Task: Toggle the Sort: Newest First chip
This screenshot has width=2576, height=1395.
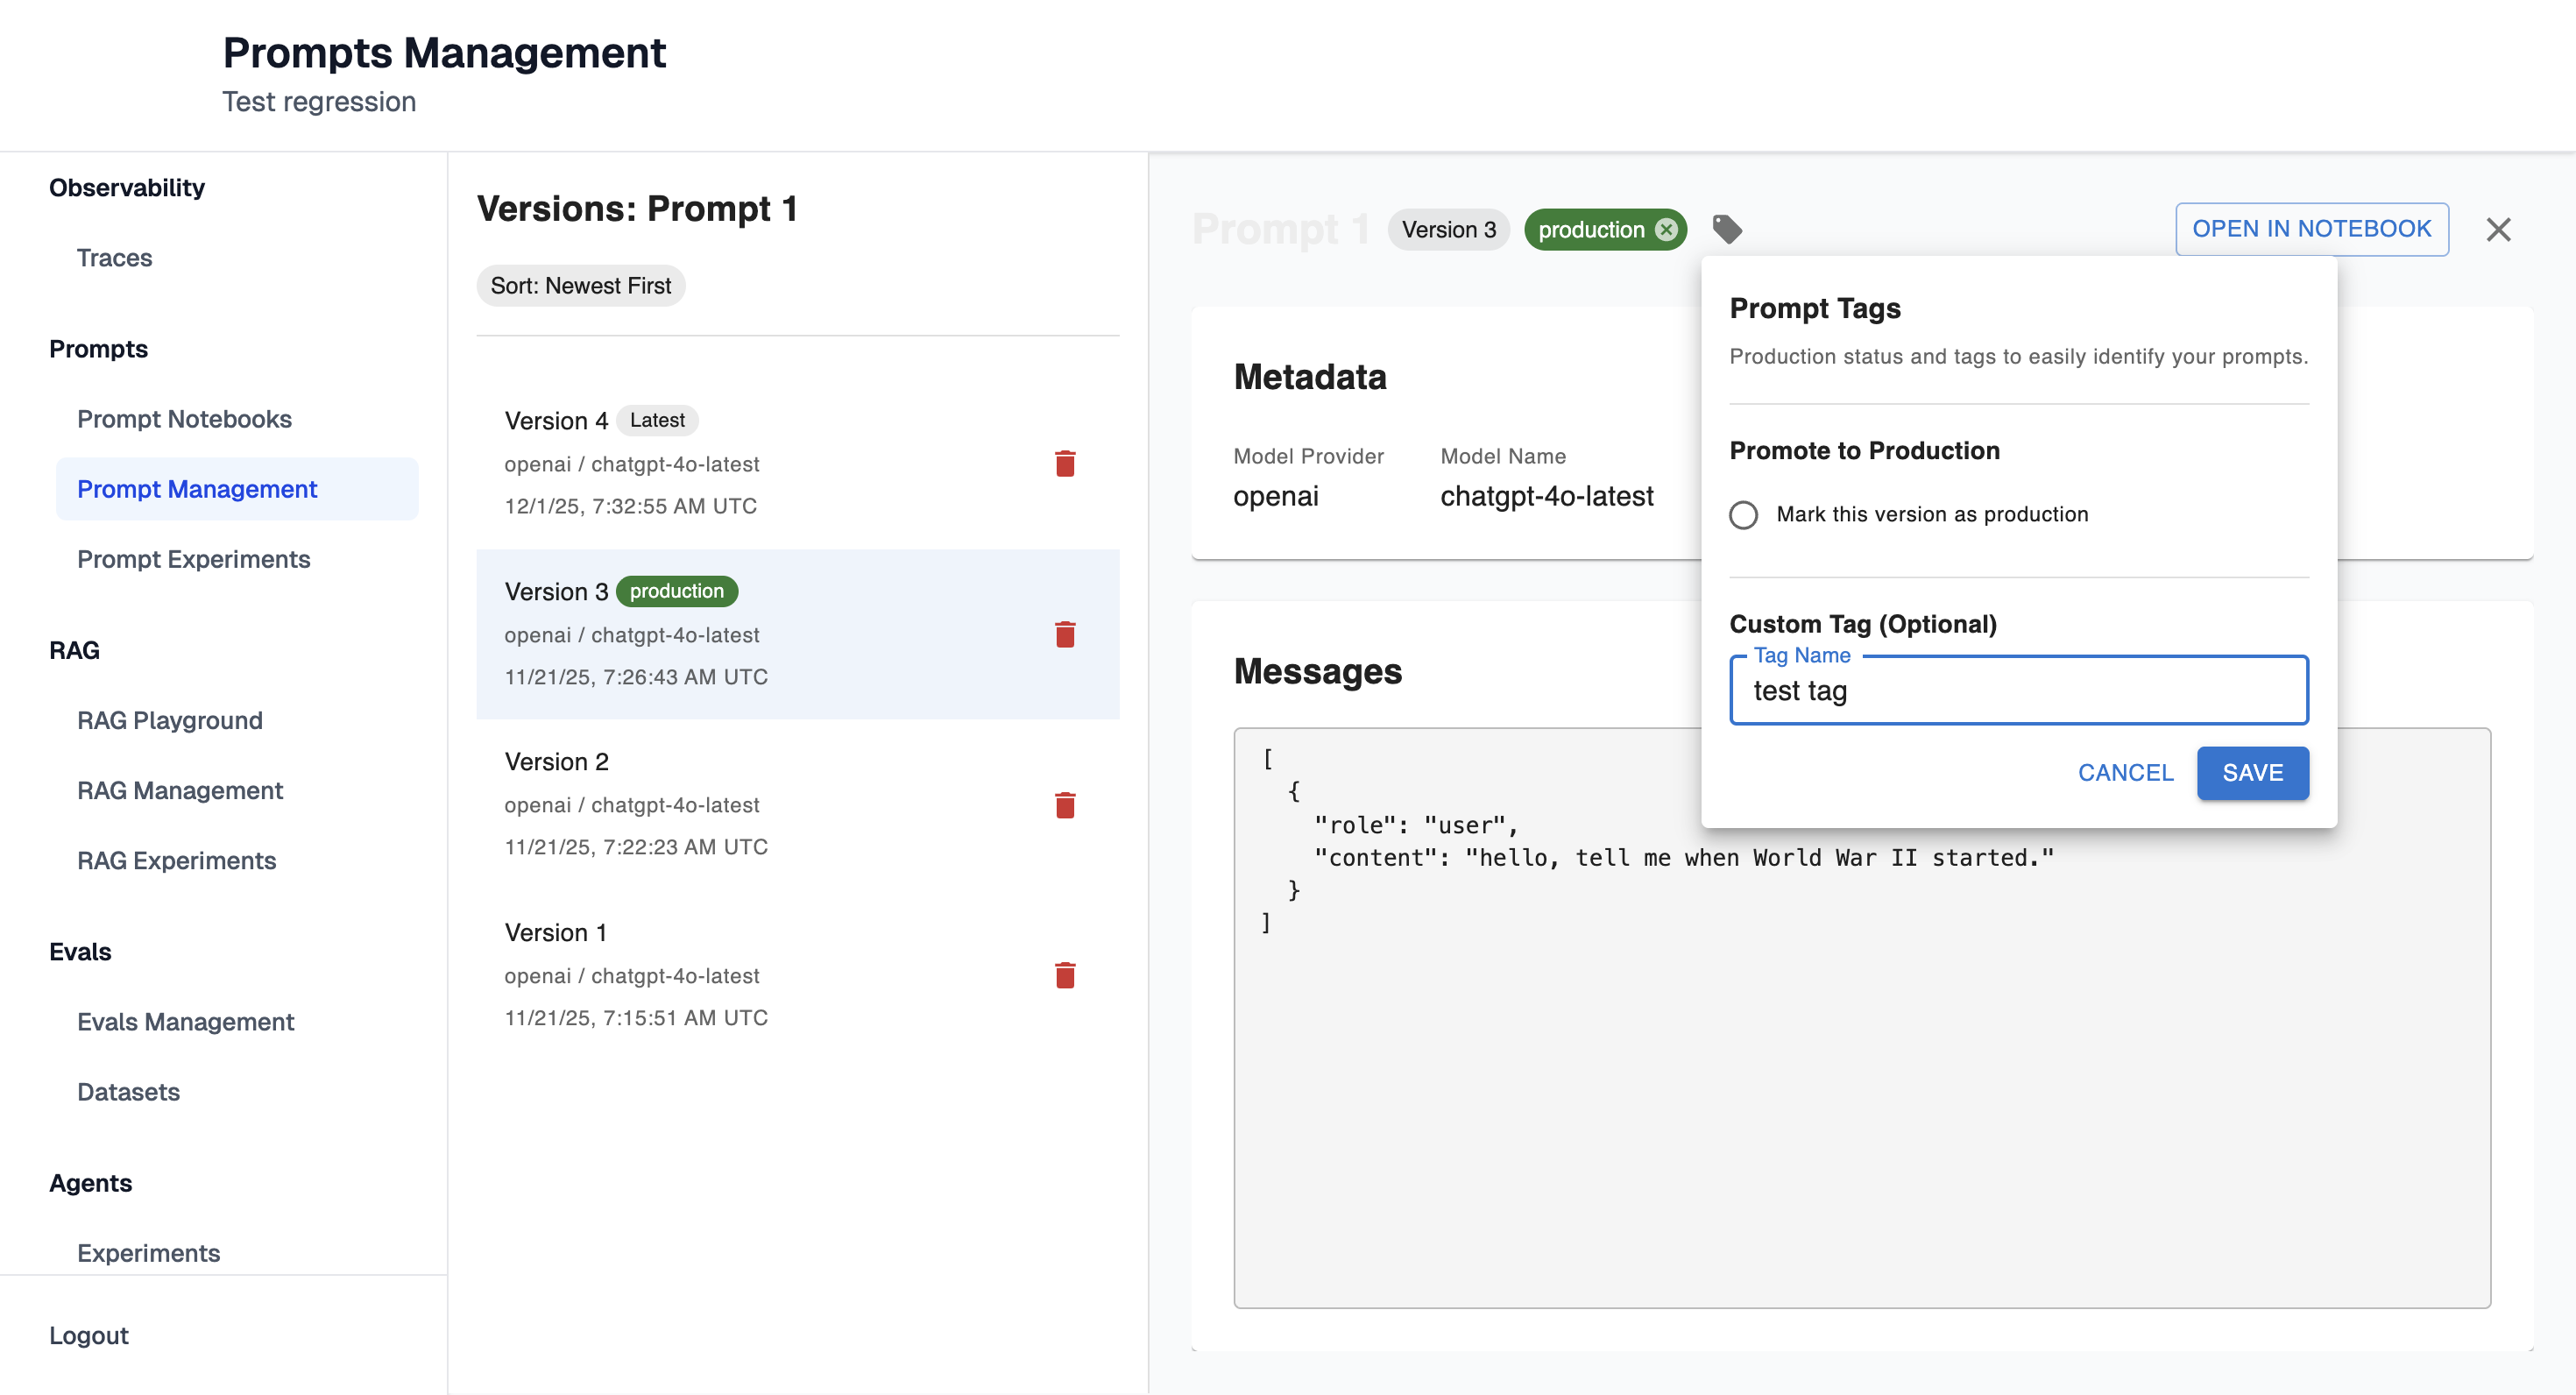Action: tap(580, 286)
